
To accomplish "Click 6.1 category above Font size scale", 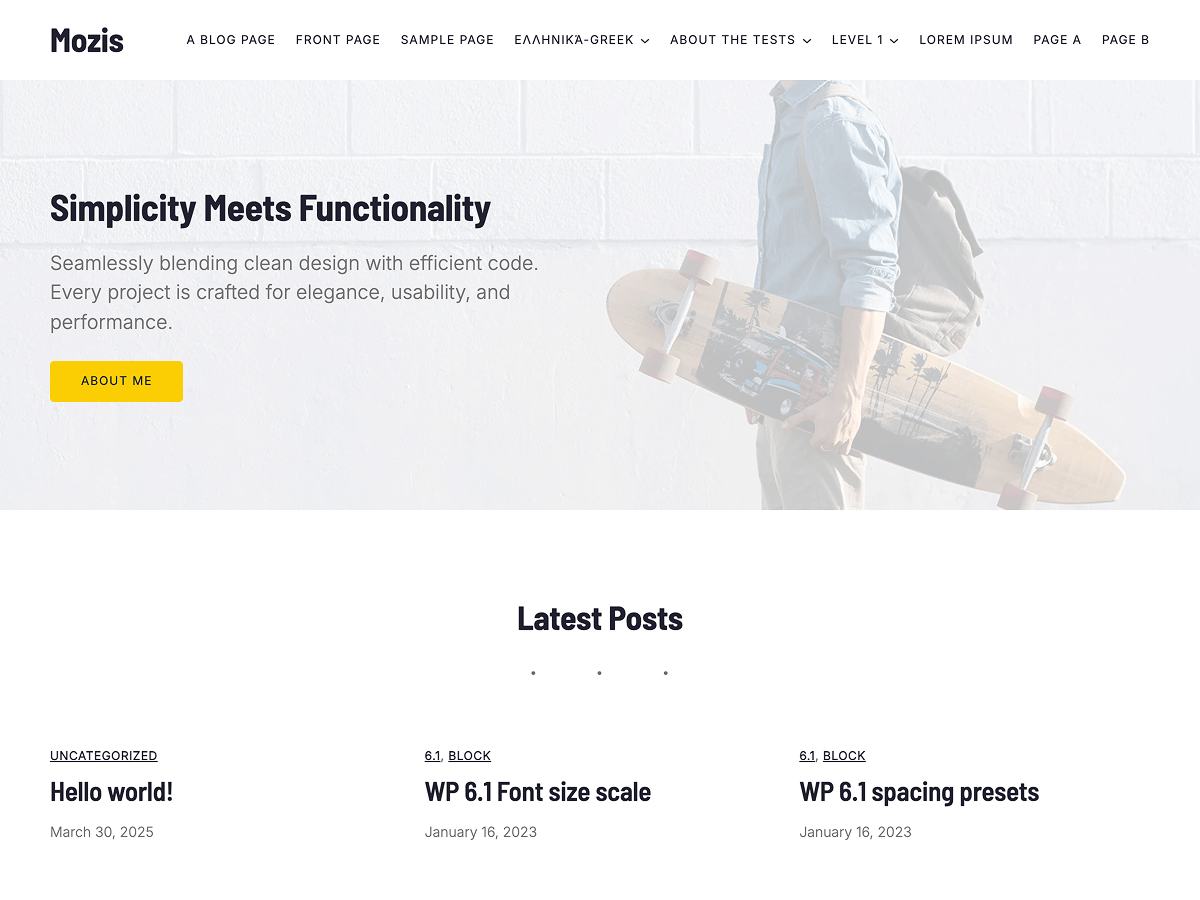I will point(432,756).
